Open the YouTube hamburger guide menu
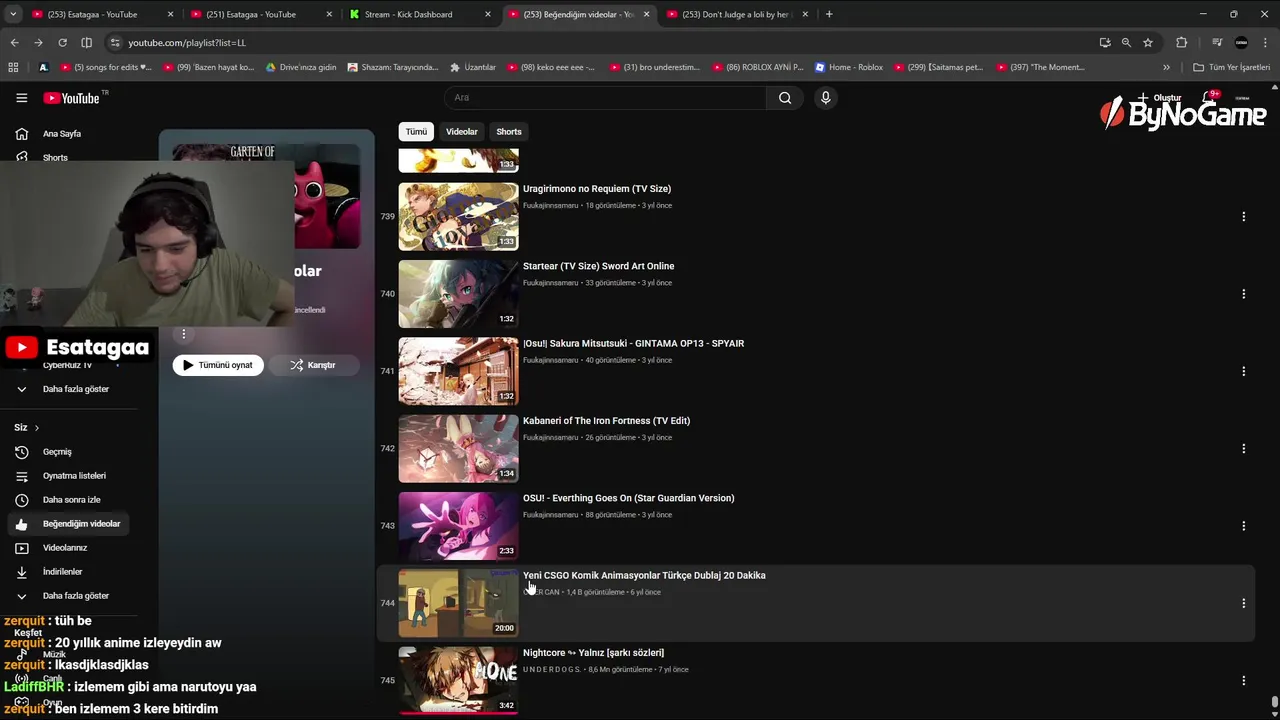The width and height of the screenshot is (1280, 720). point(21,98)
